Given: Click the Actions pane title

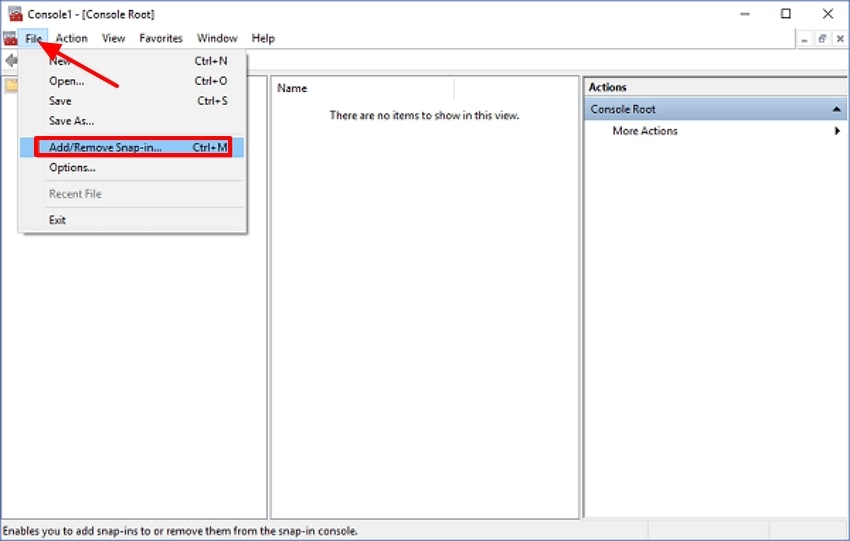Looking at the screenshot, I should click(607, 87).
